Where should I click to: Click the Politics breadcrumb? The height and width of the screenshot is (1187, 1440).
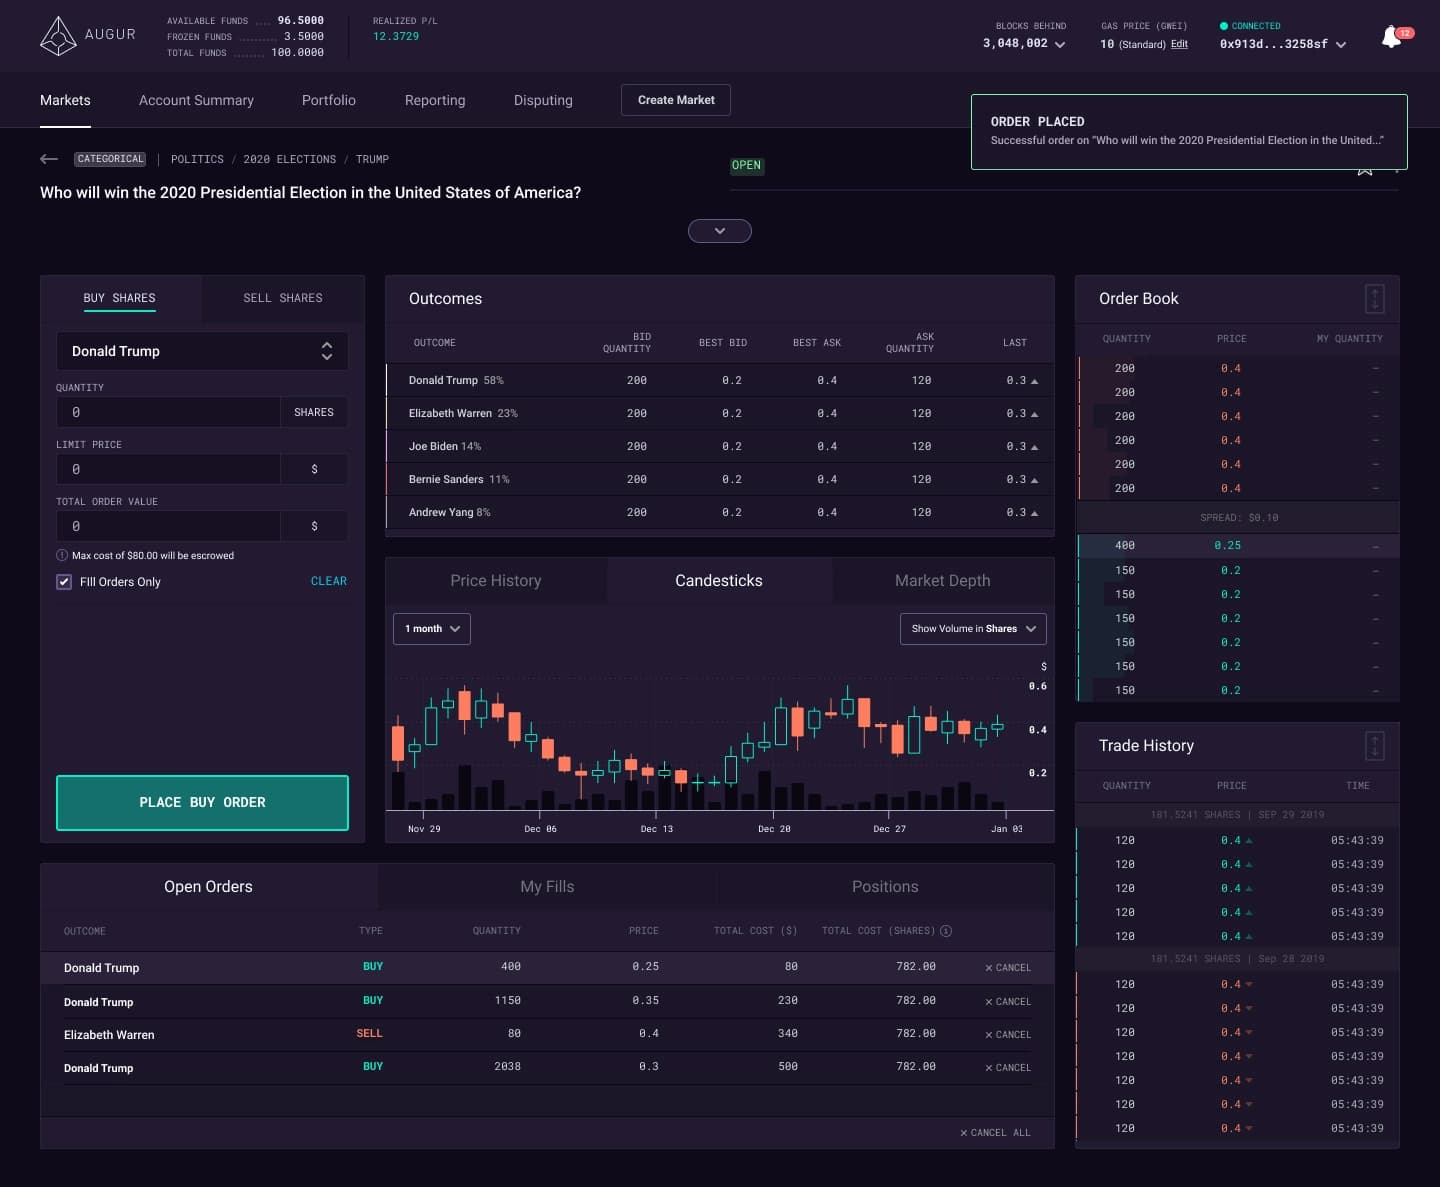tap(197, 159)
